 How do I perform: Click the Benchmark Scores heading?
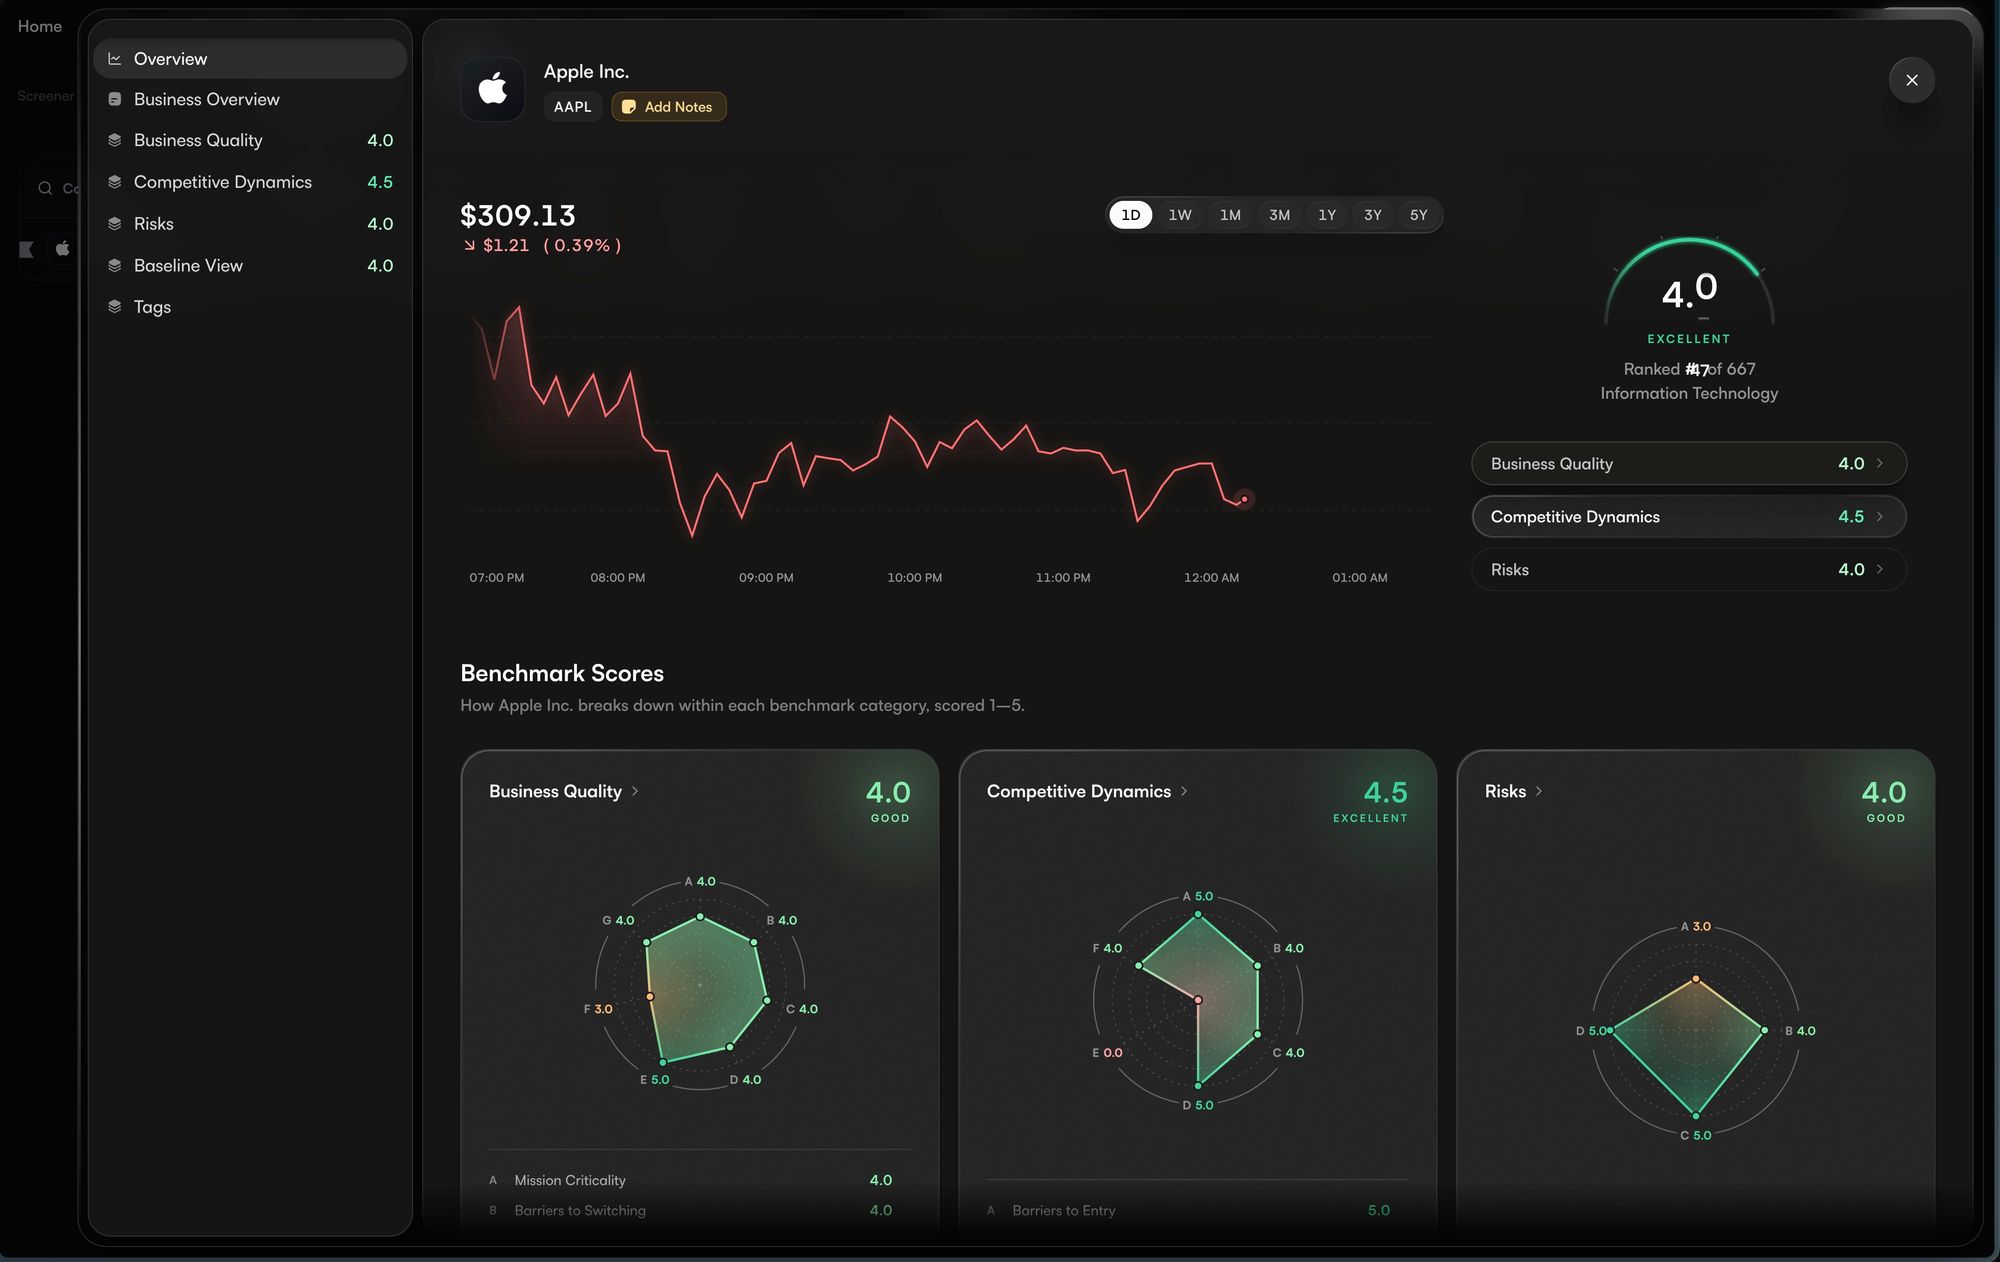tap(562, 674)
